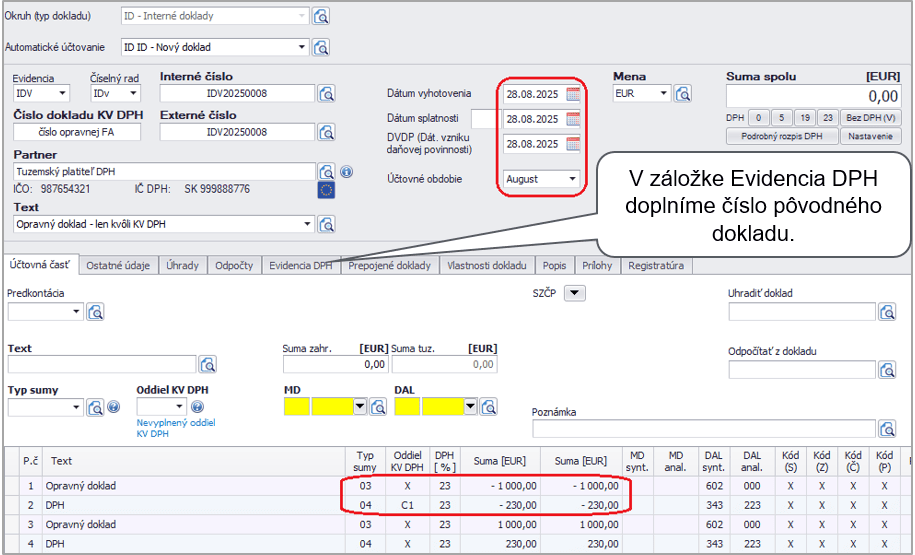The height and width of the screenshot is (555, 915).
Task: Click the Nevyplnený oddiel KV DPH link
Action: point(175,428)
